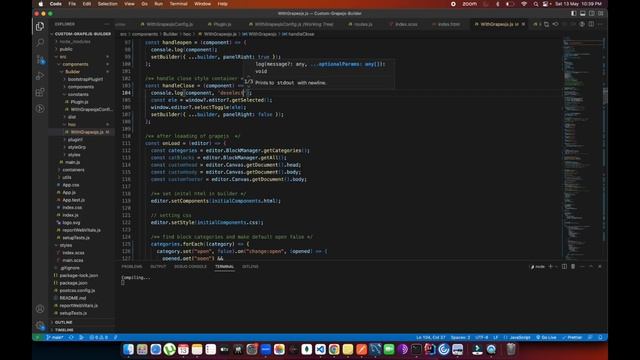Close the bottom panel
This screenshot has height=360, width=640.
pos(600,267)
